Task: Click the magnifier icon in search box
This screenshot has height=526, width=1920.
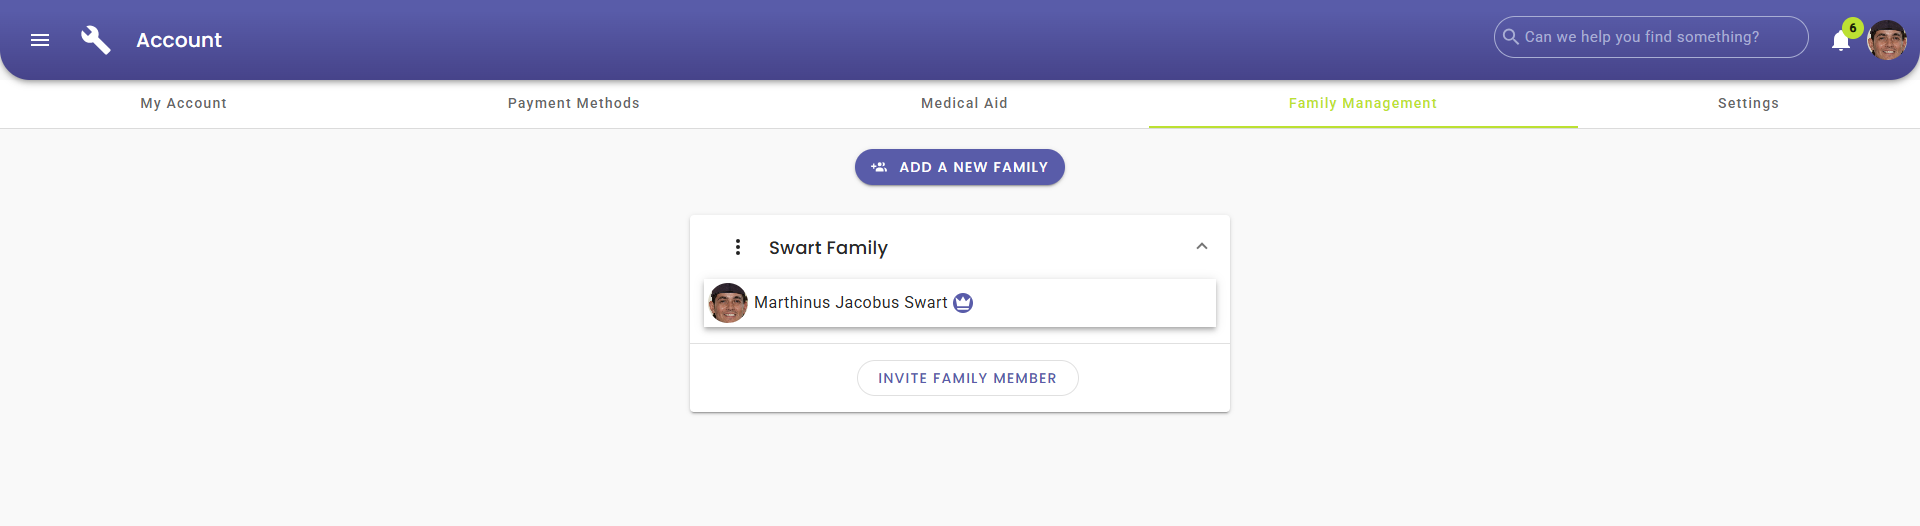Action: click(x=1511, y=37)
